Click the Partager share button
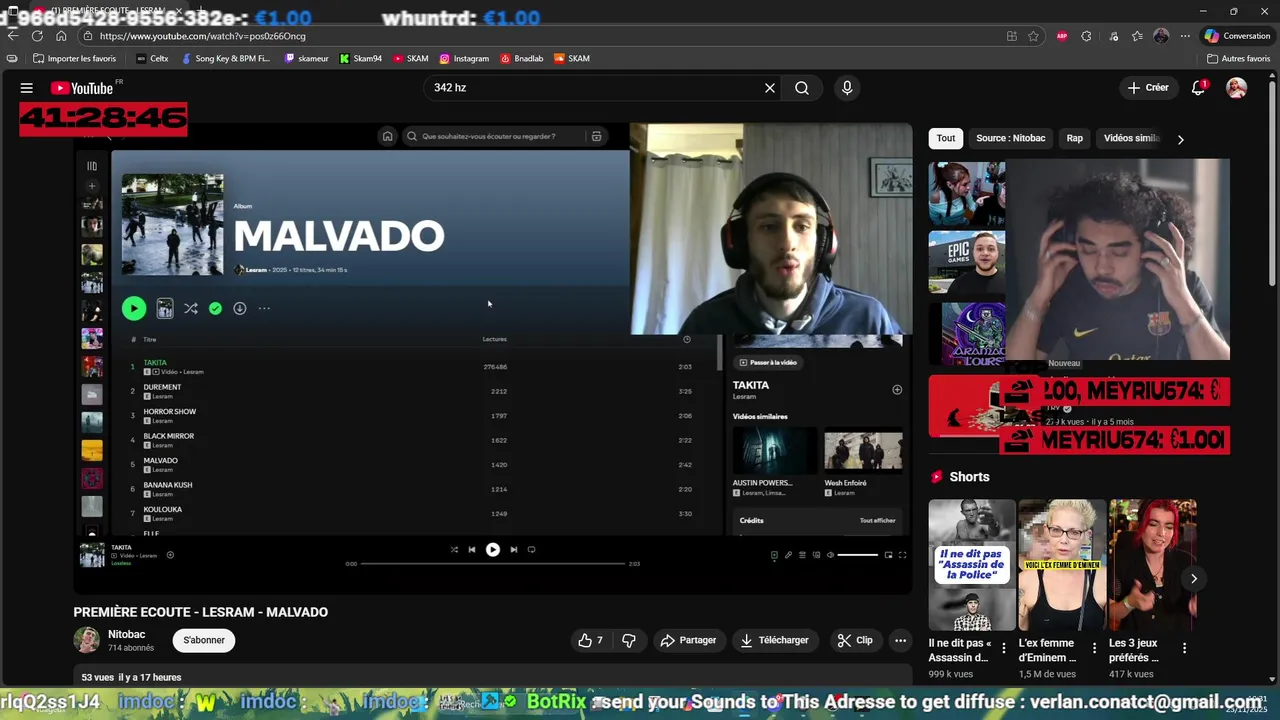Screen dimensions: 1280x720 689,640
